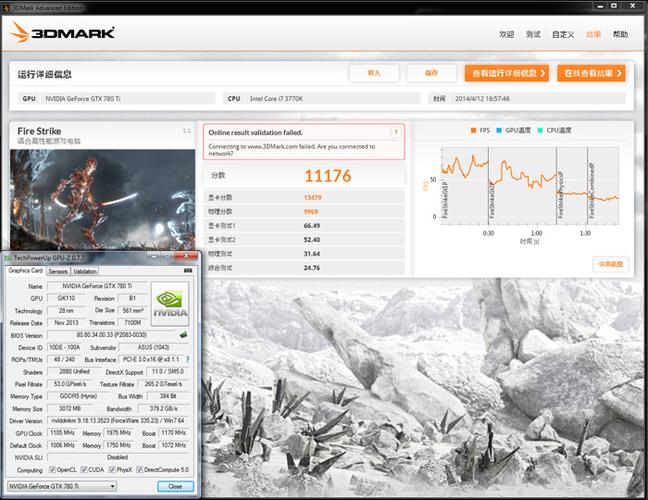Switch to the Validation tab in GPU-Z
648x500 pixels.
tap(85, 271)
